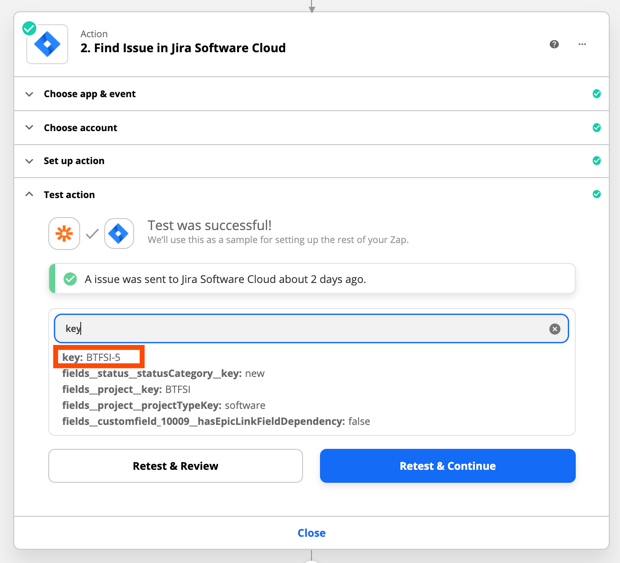Open the help question mark icon
The width and height of the screenshot is (620, 563).
(x=554, y=44)
